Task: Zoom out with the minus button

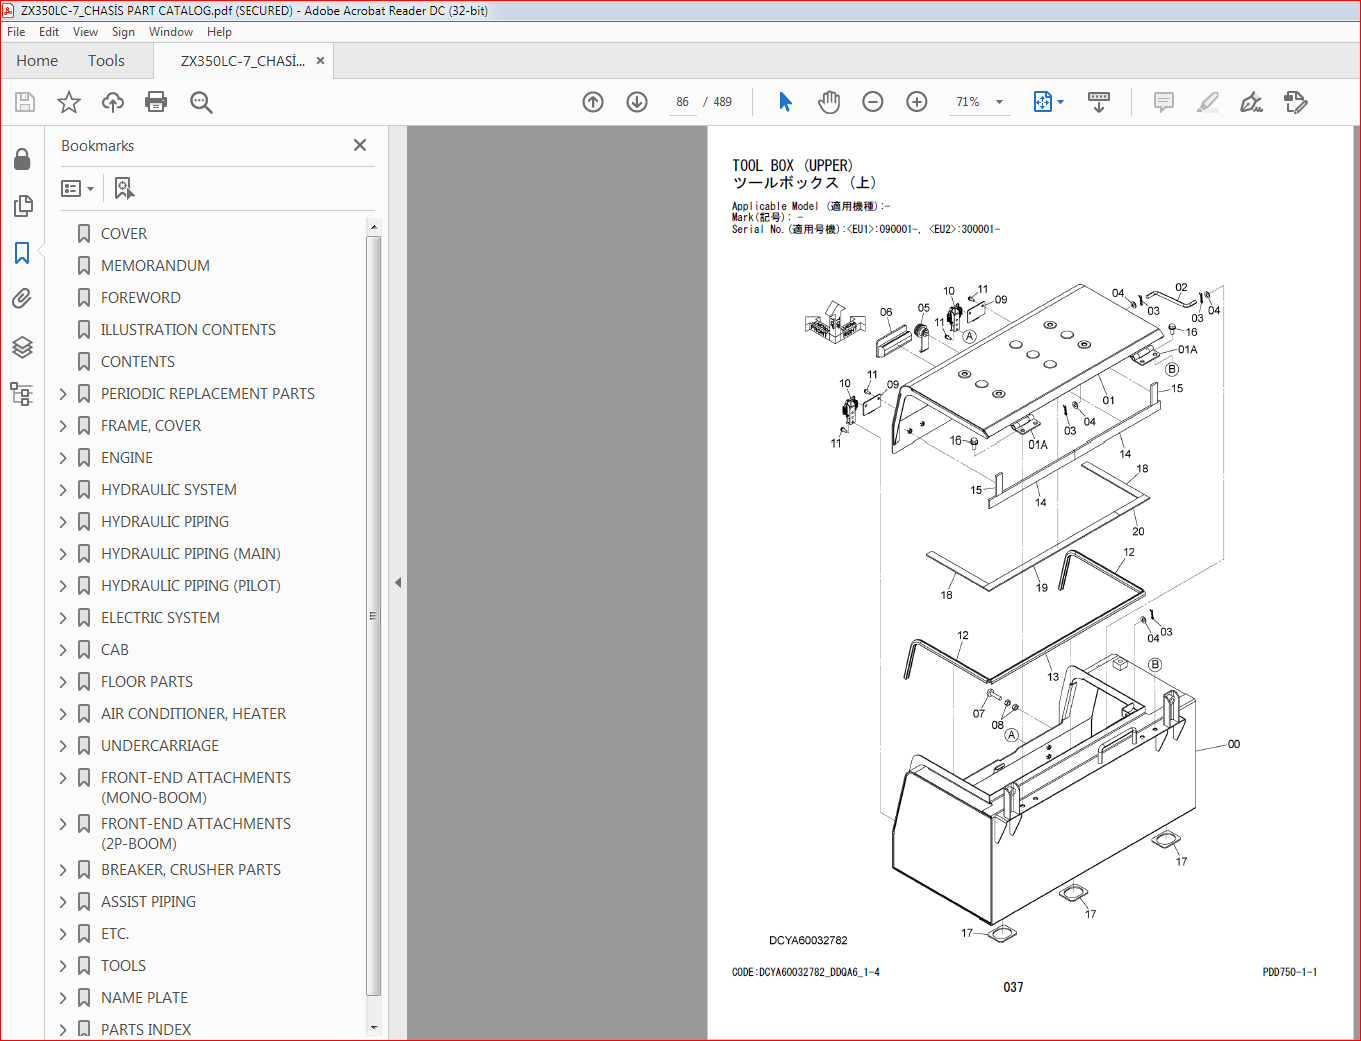Action: [x=873, y=102]
